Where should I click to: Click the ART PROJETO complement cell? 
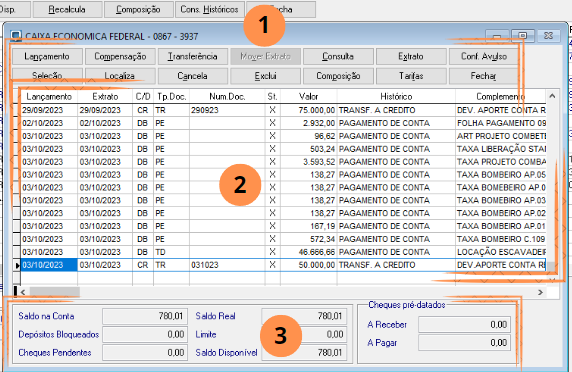501,136
